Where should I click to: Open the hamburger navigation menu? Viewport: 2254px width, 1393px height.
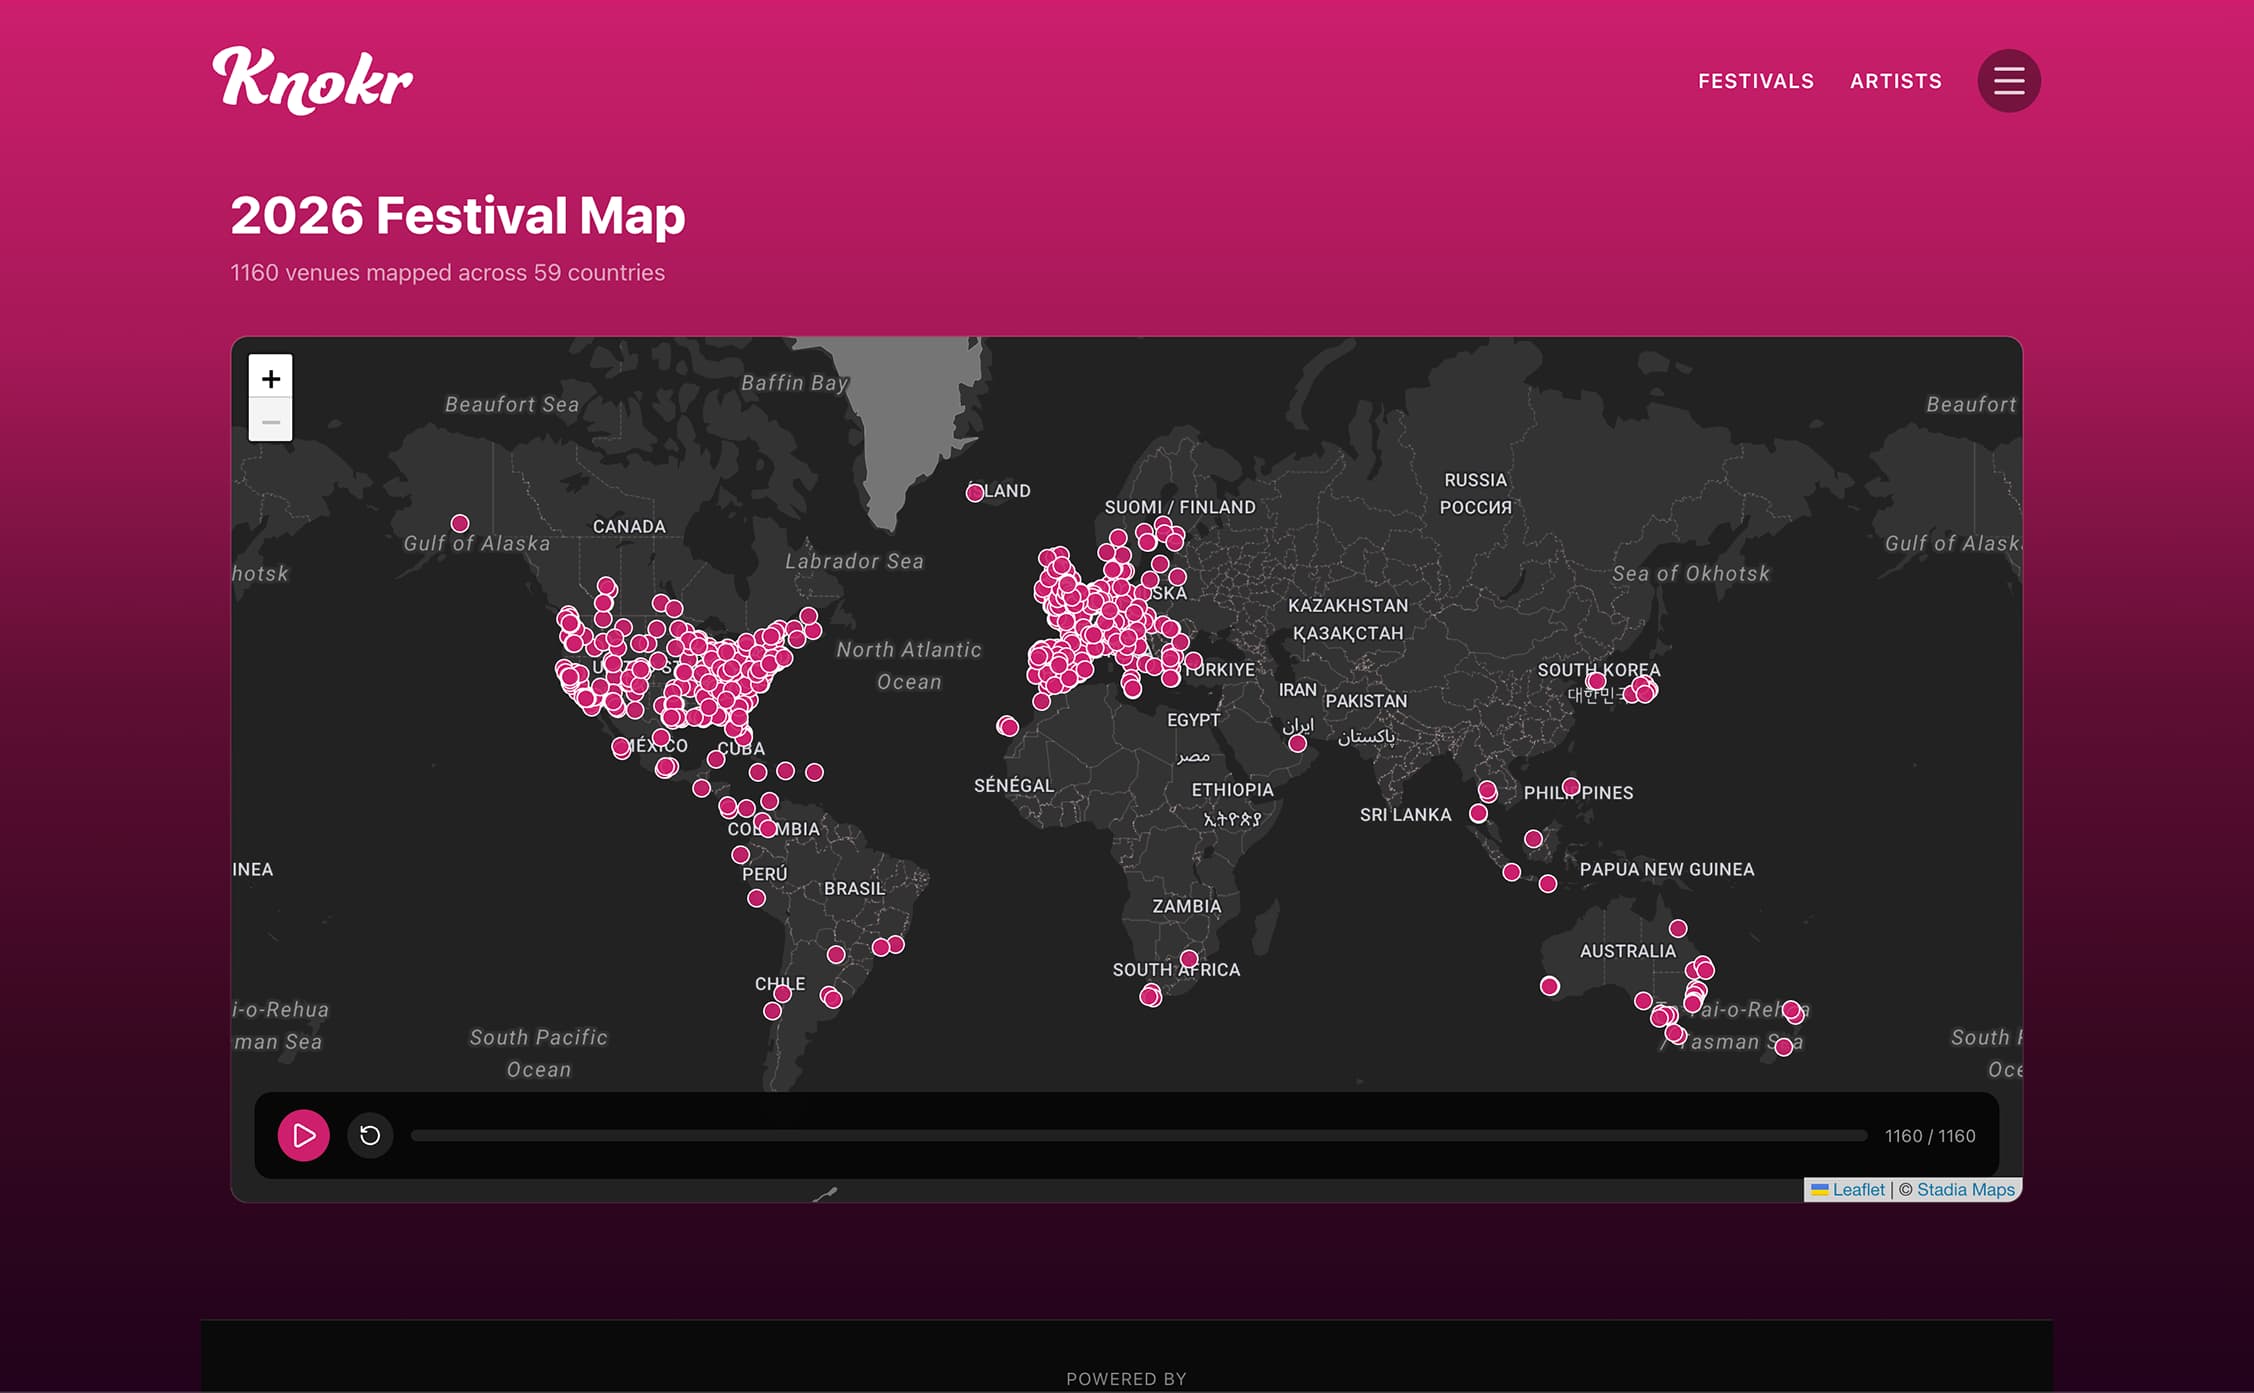(2008, 81)
